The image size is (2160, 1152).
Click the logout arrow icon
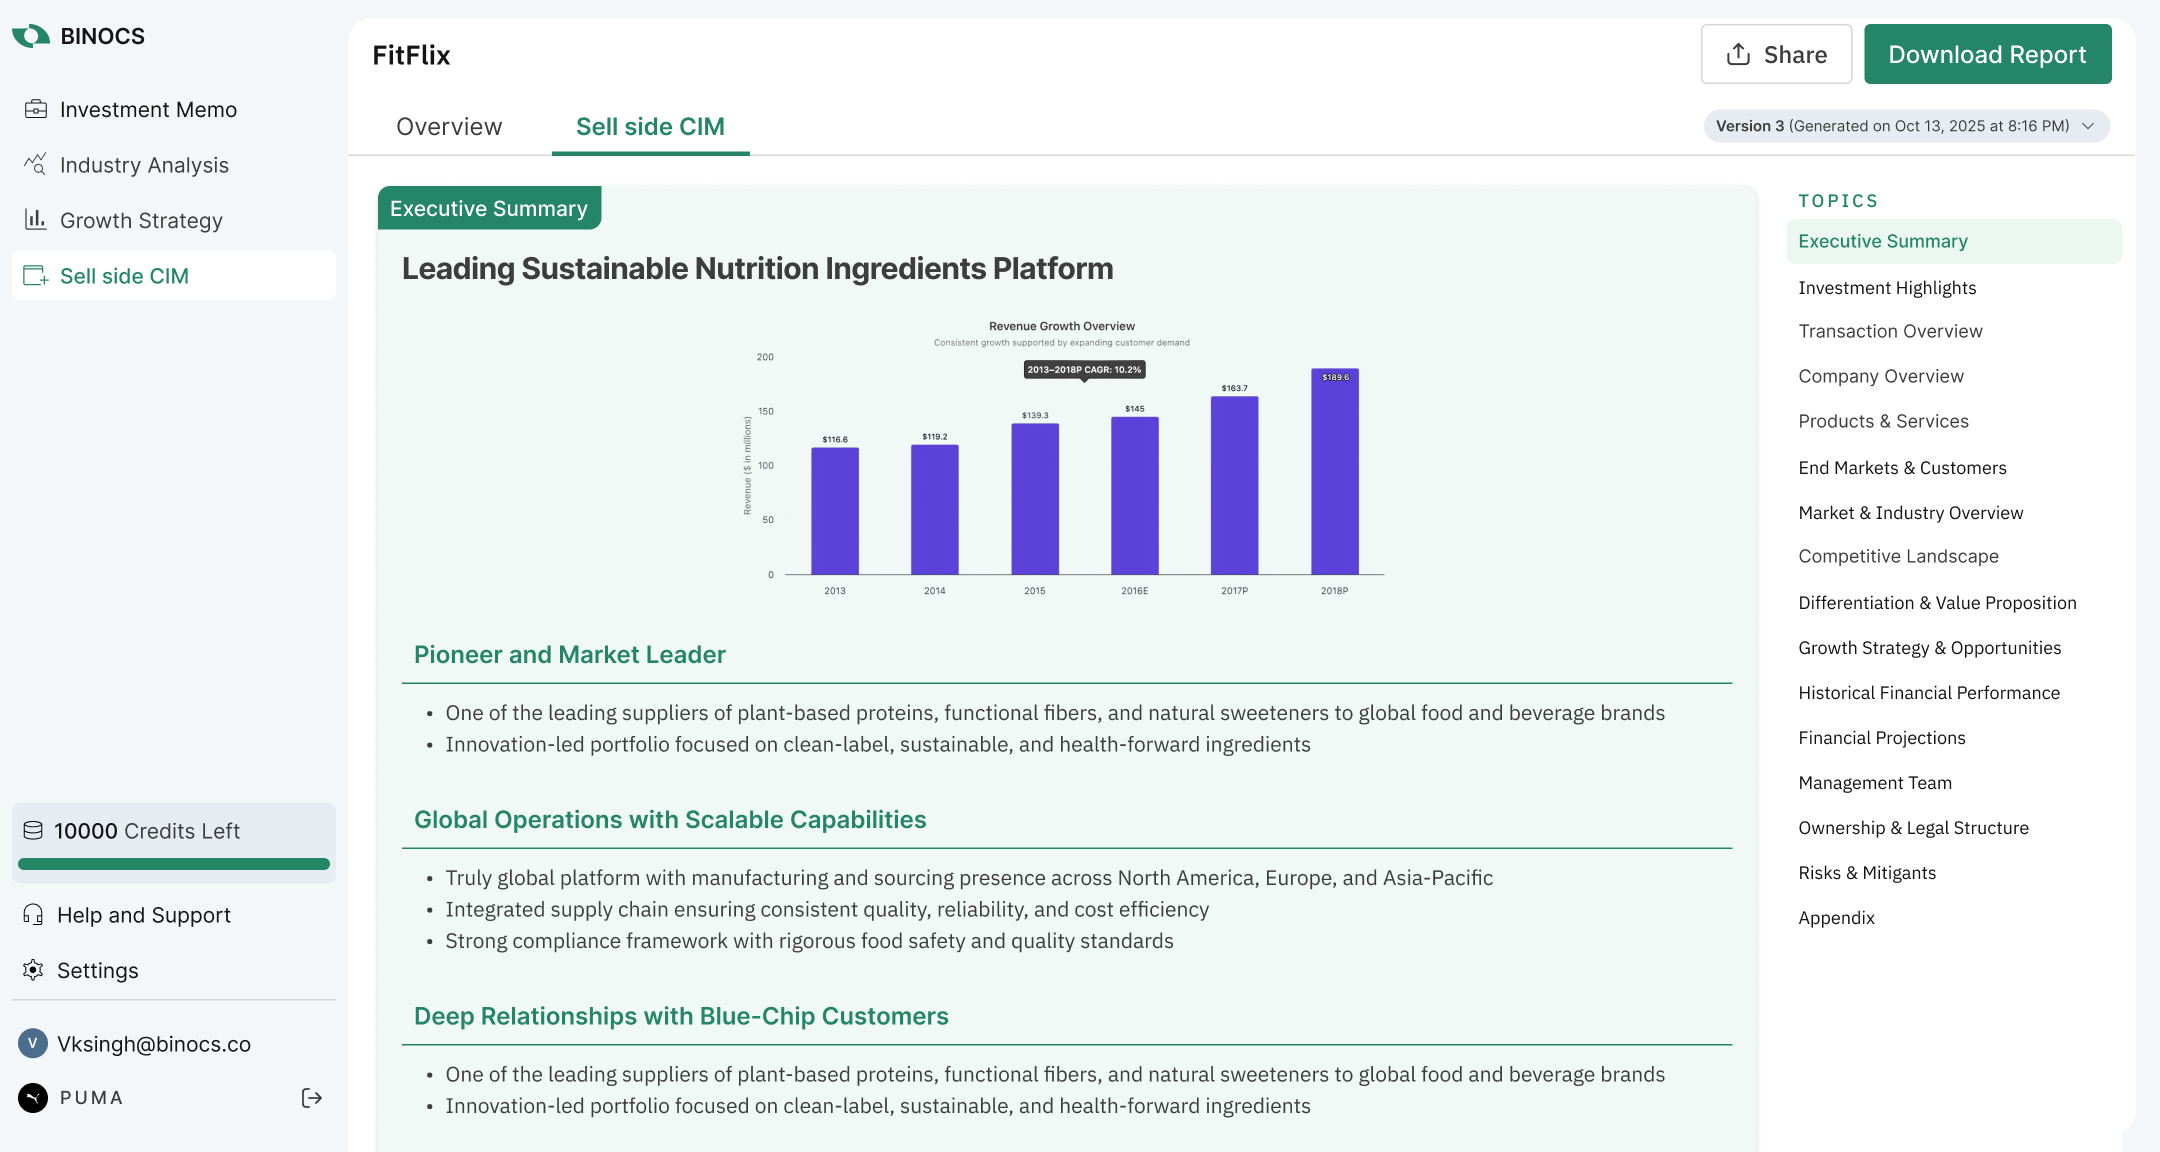point(312,1098)
